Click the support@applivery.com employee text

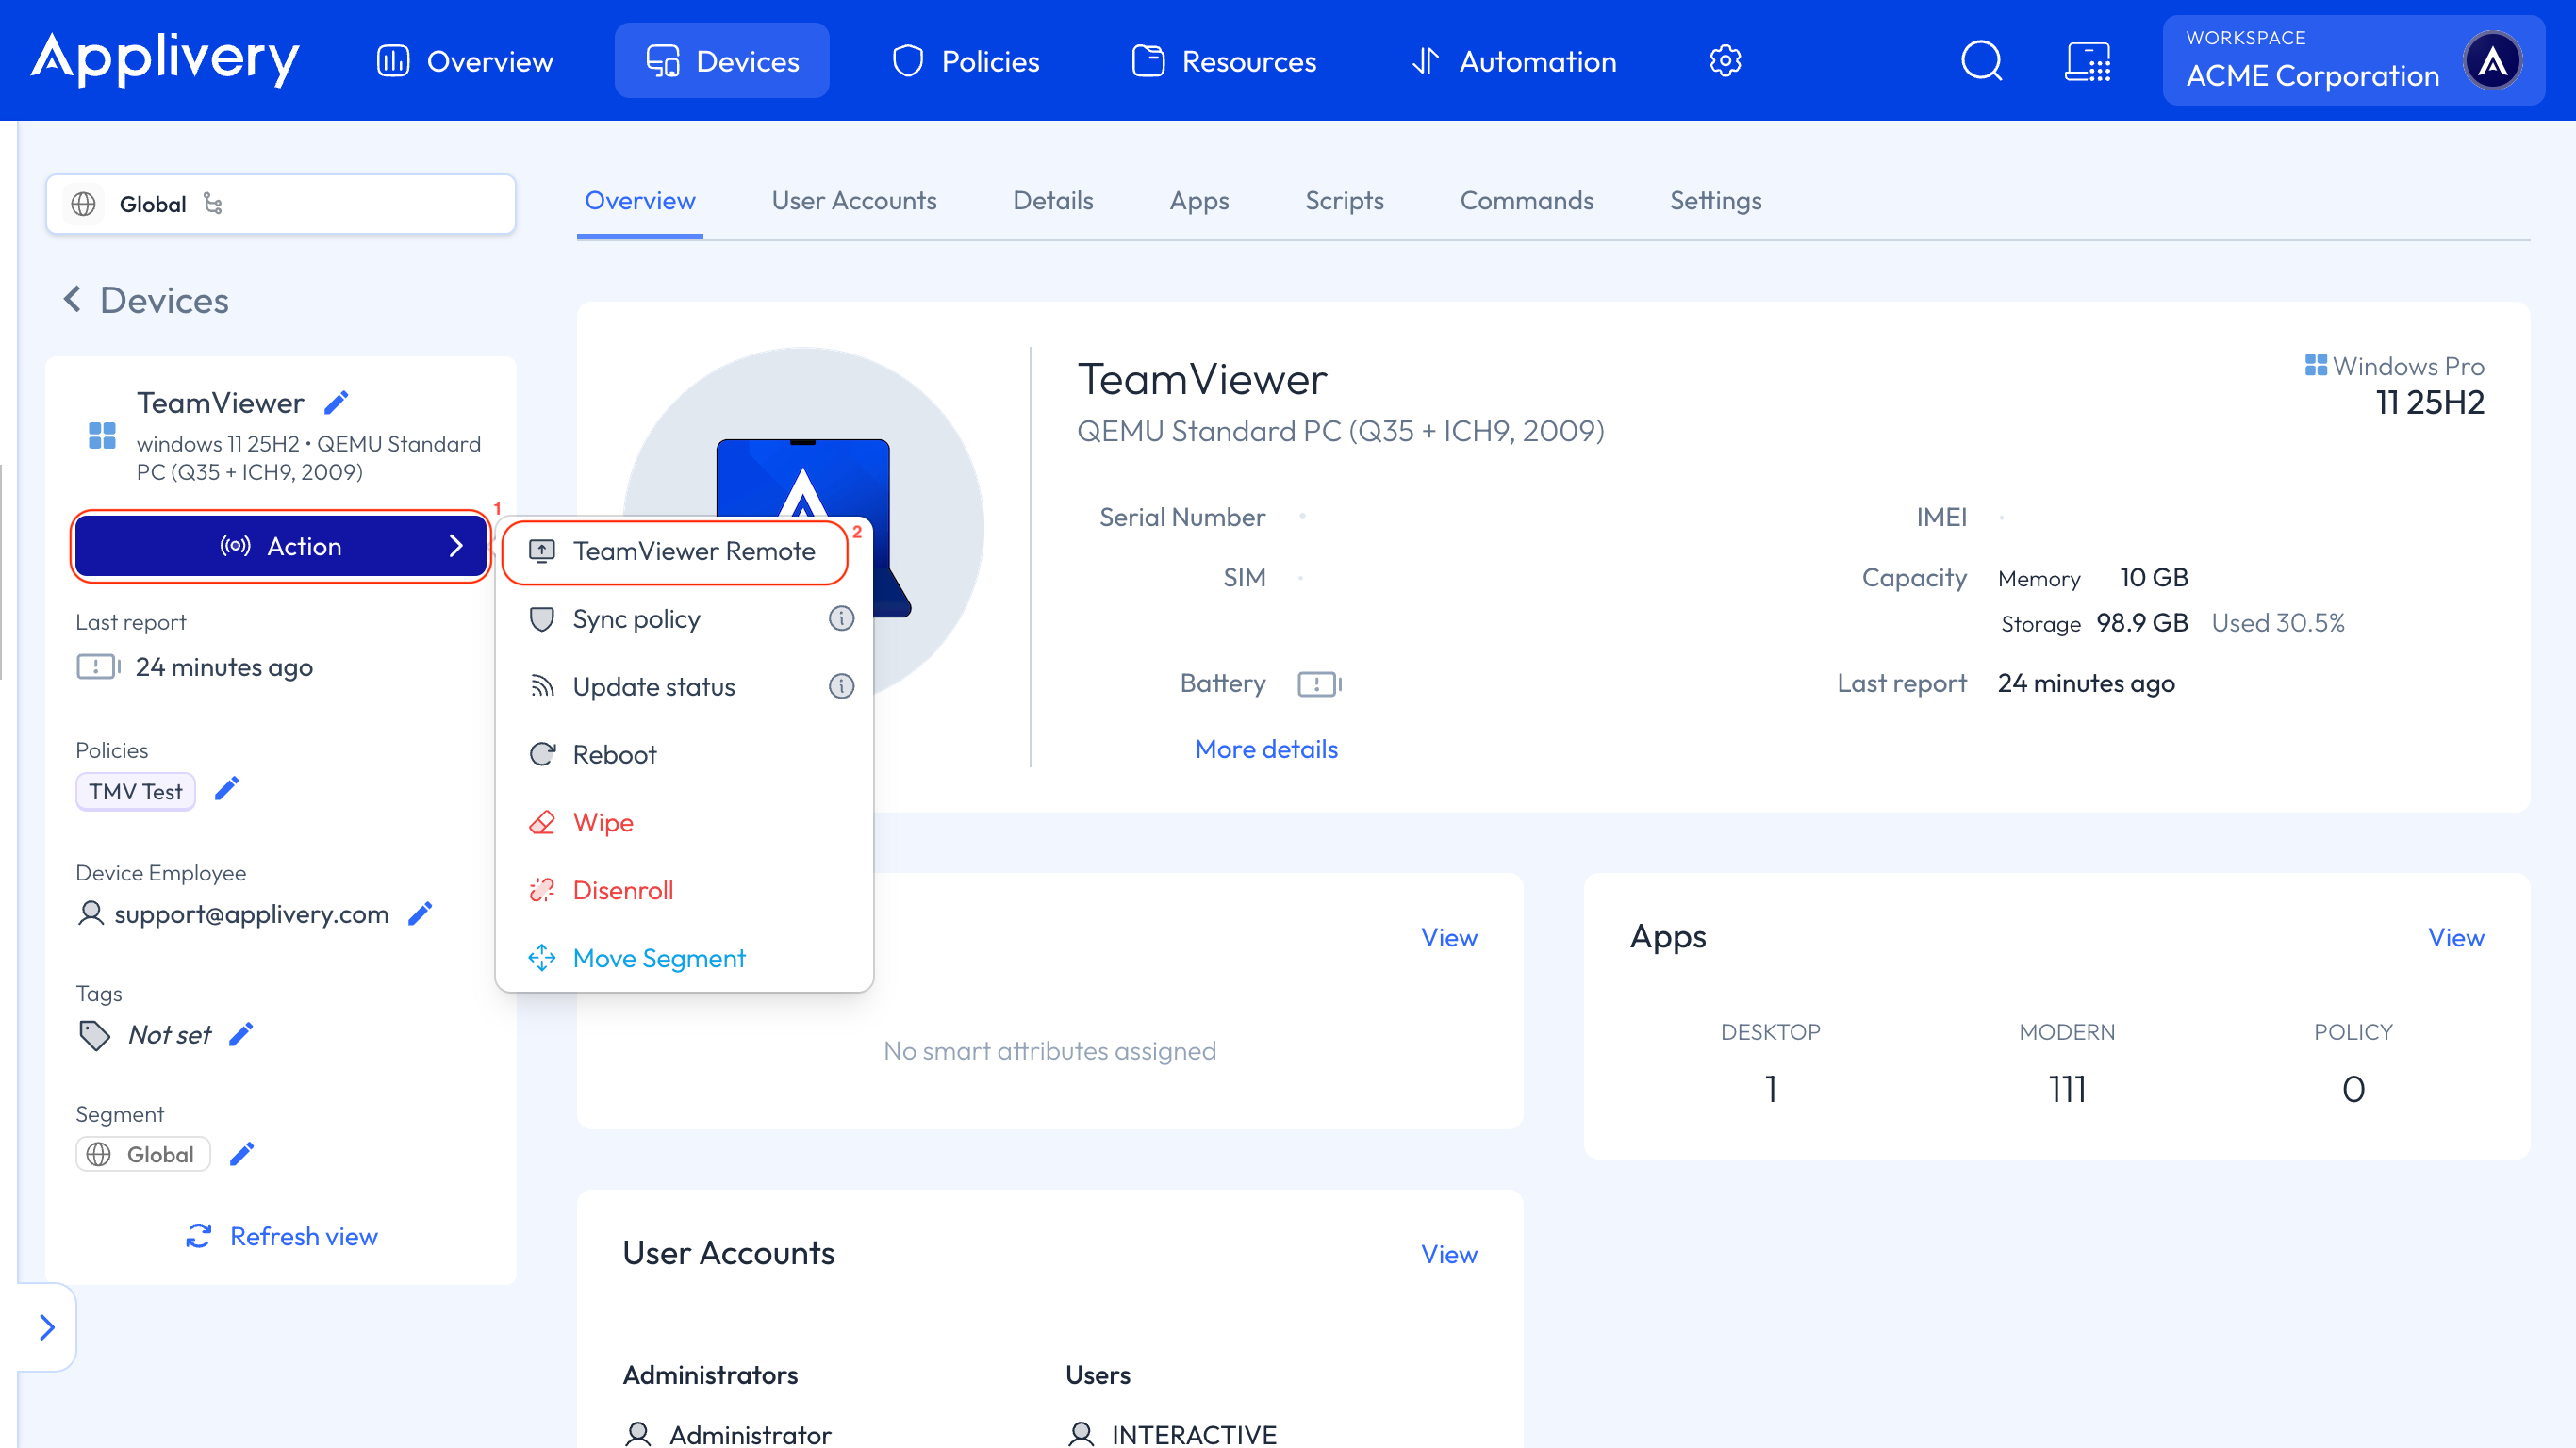[x=252, y=914]
